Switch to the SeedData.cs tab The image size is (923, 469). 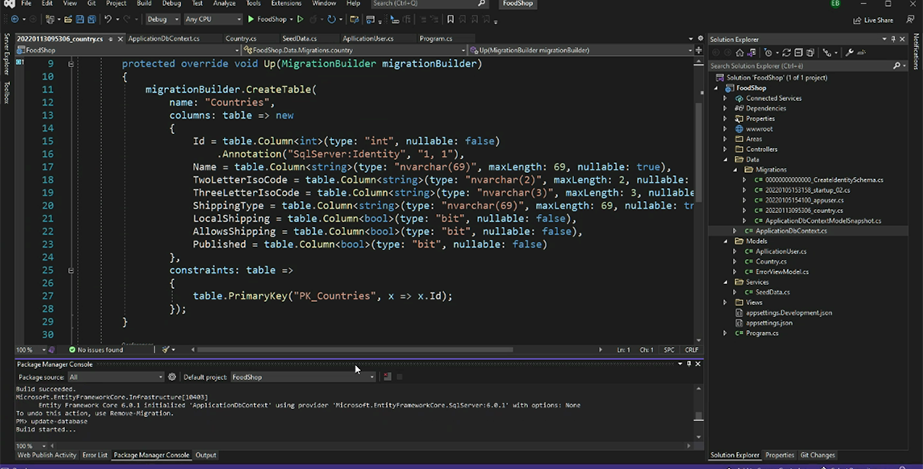299,39
